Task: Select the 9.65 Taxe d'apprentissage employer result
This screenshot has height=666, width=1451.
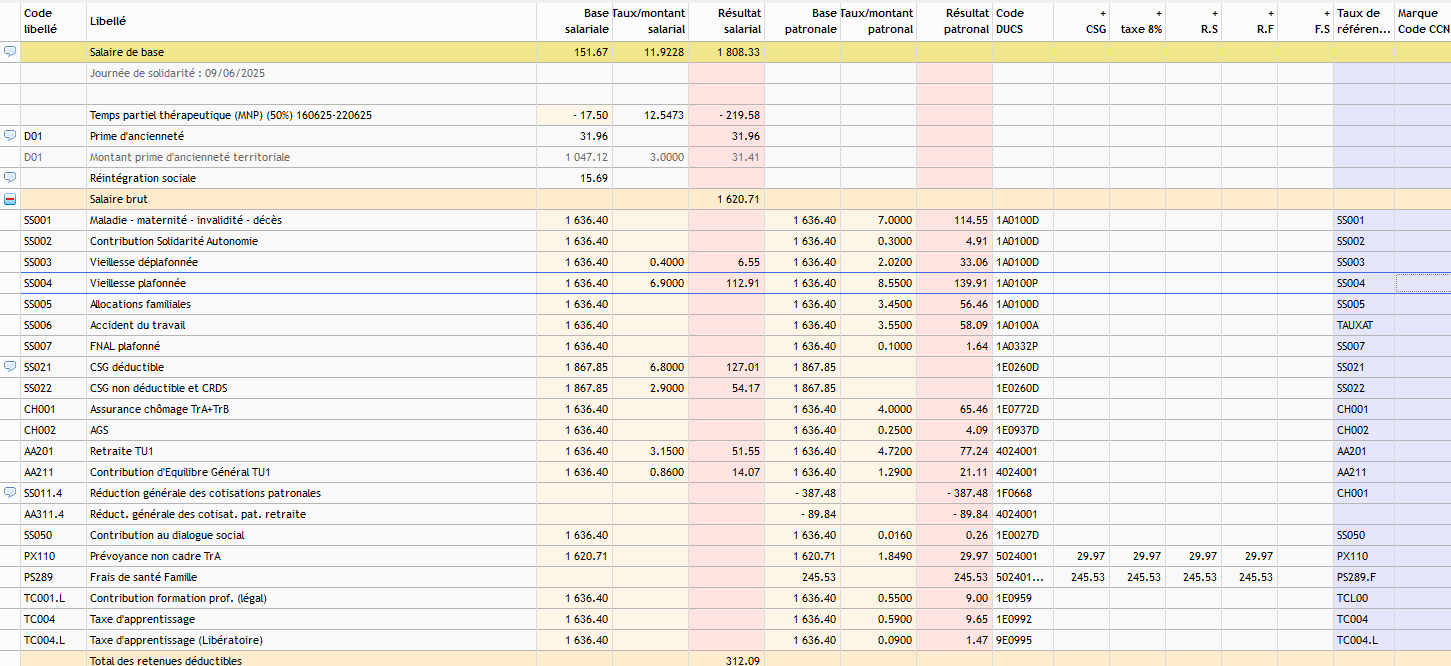Action: pyautogui.click(x=954, y=619)
